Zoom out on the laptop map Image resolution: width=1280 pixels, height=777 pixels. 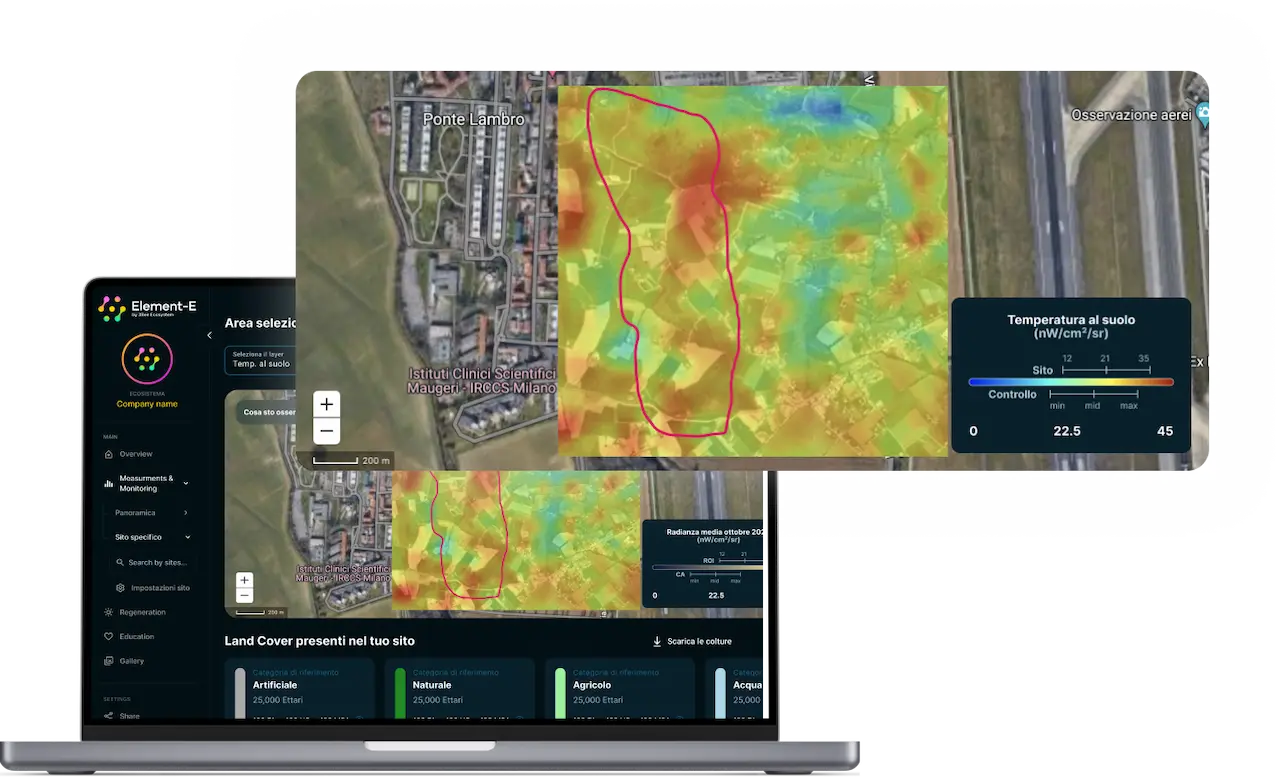click(245, 595)
